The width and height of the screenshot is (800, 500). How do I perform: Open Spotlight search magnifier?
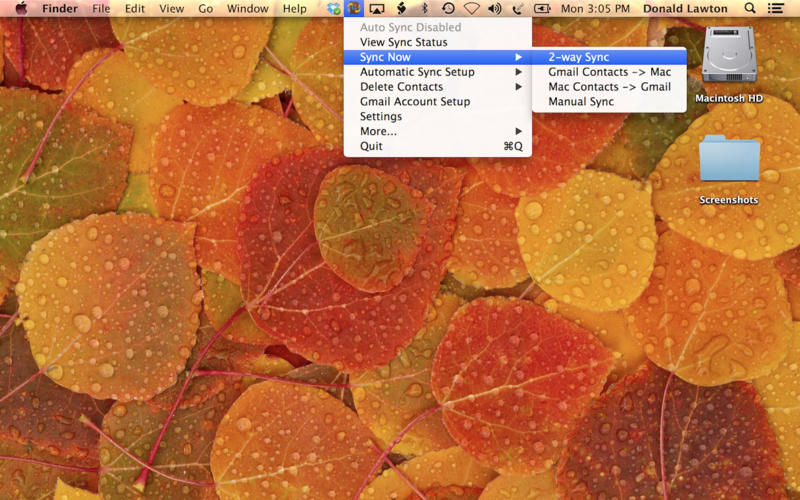pyautogui.click(x=749, y=8)
